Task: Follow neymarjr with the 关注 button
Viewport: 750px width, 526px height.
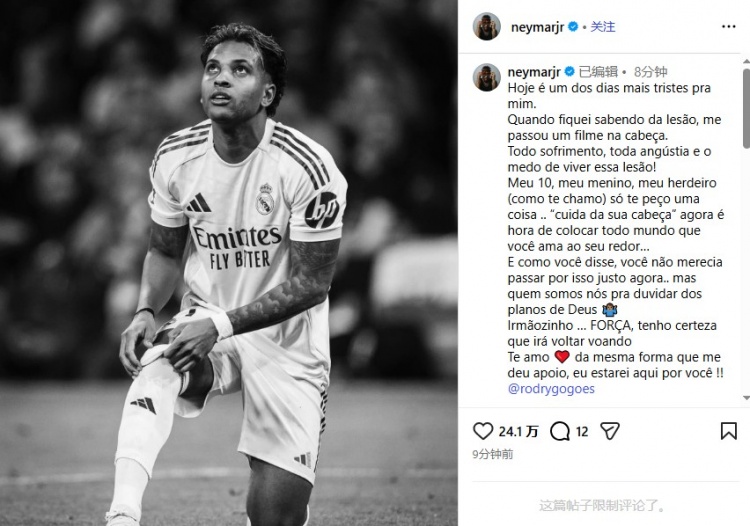Action: 603,27
